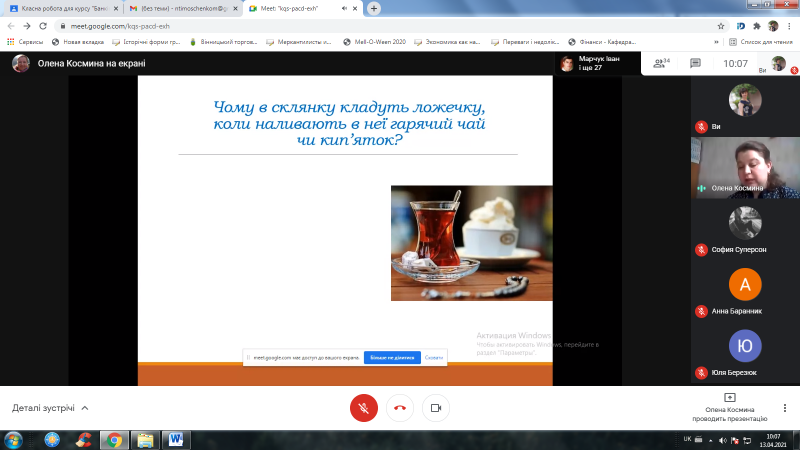The width and height of the screenshot is (800, 450).
Task: Switch to the Класна робота для курсу tab
Action: (x=64, y=9)
